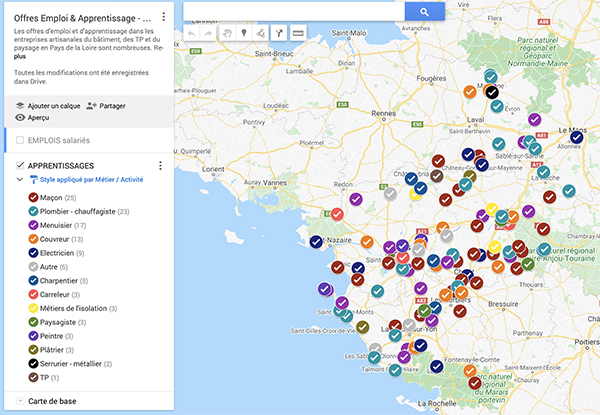Click the Partager button
This screenshot has height=415, width=600.
click(106, 105)
